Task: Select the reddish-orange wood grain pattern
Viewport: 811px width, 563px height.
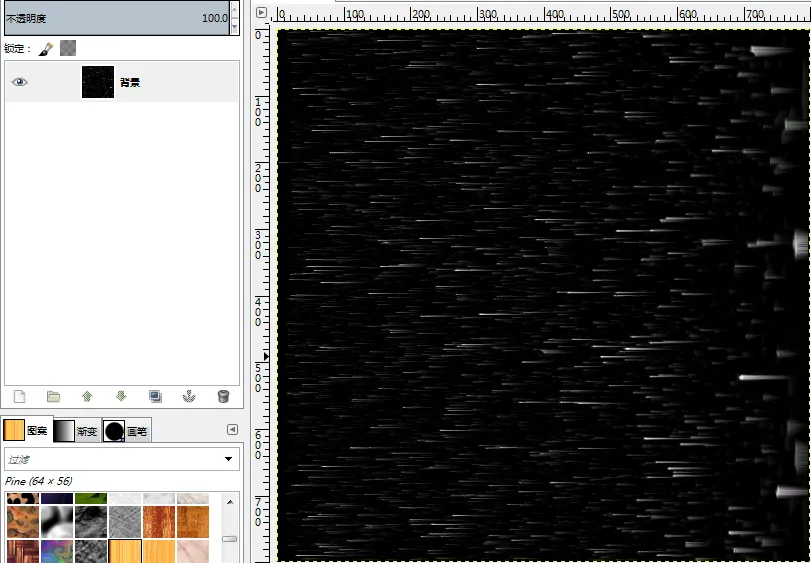Action: (159, 522)
